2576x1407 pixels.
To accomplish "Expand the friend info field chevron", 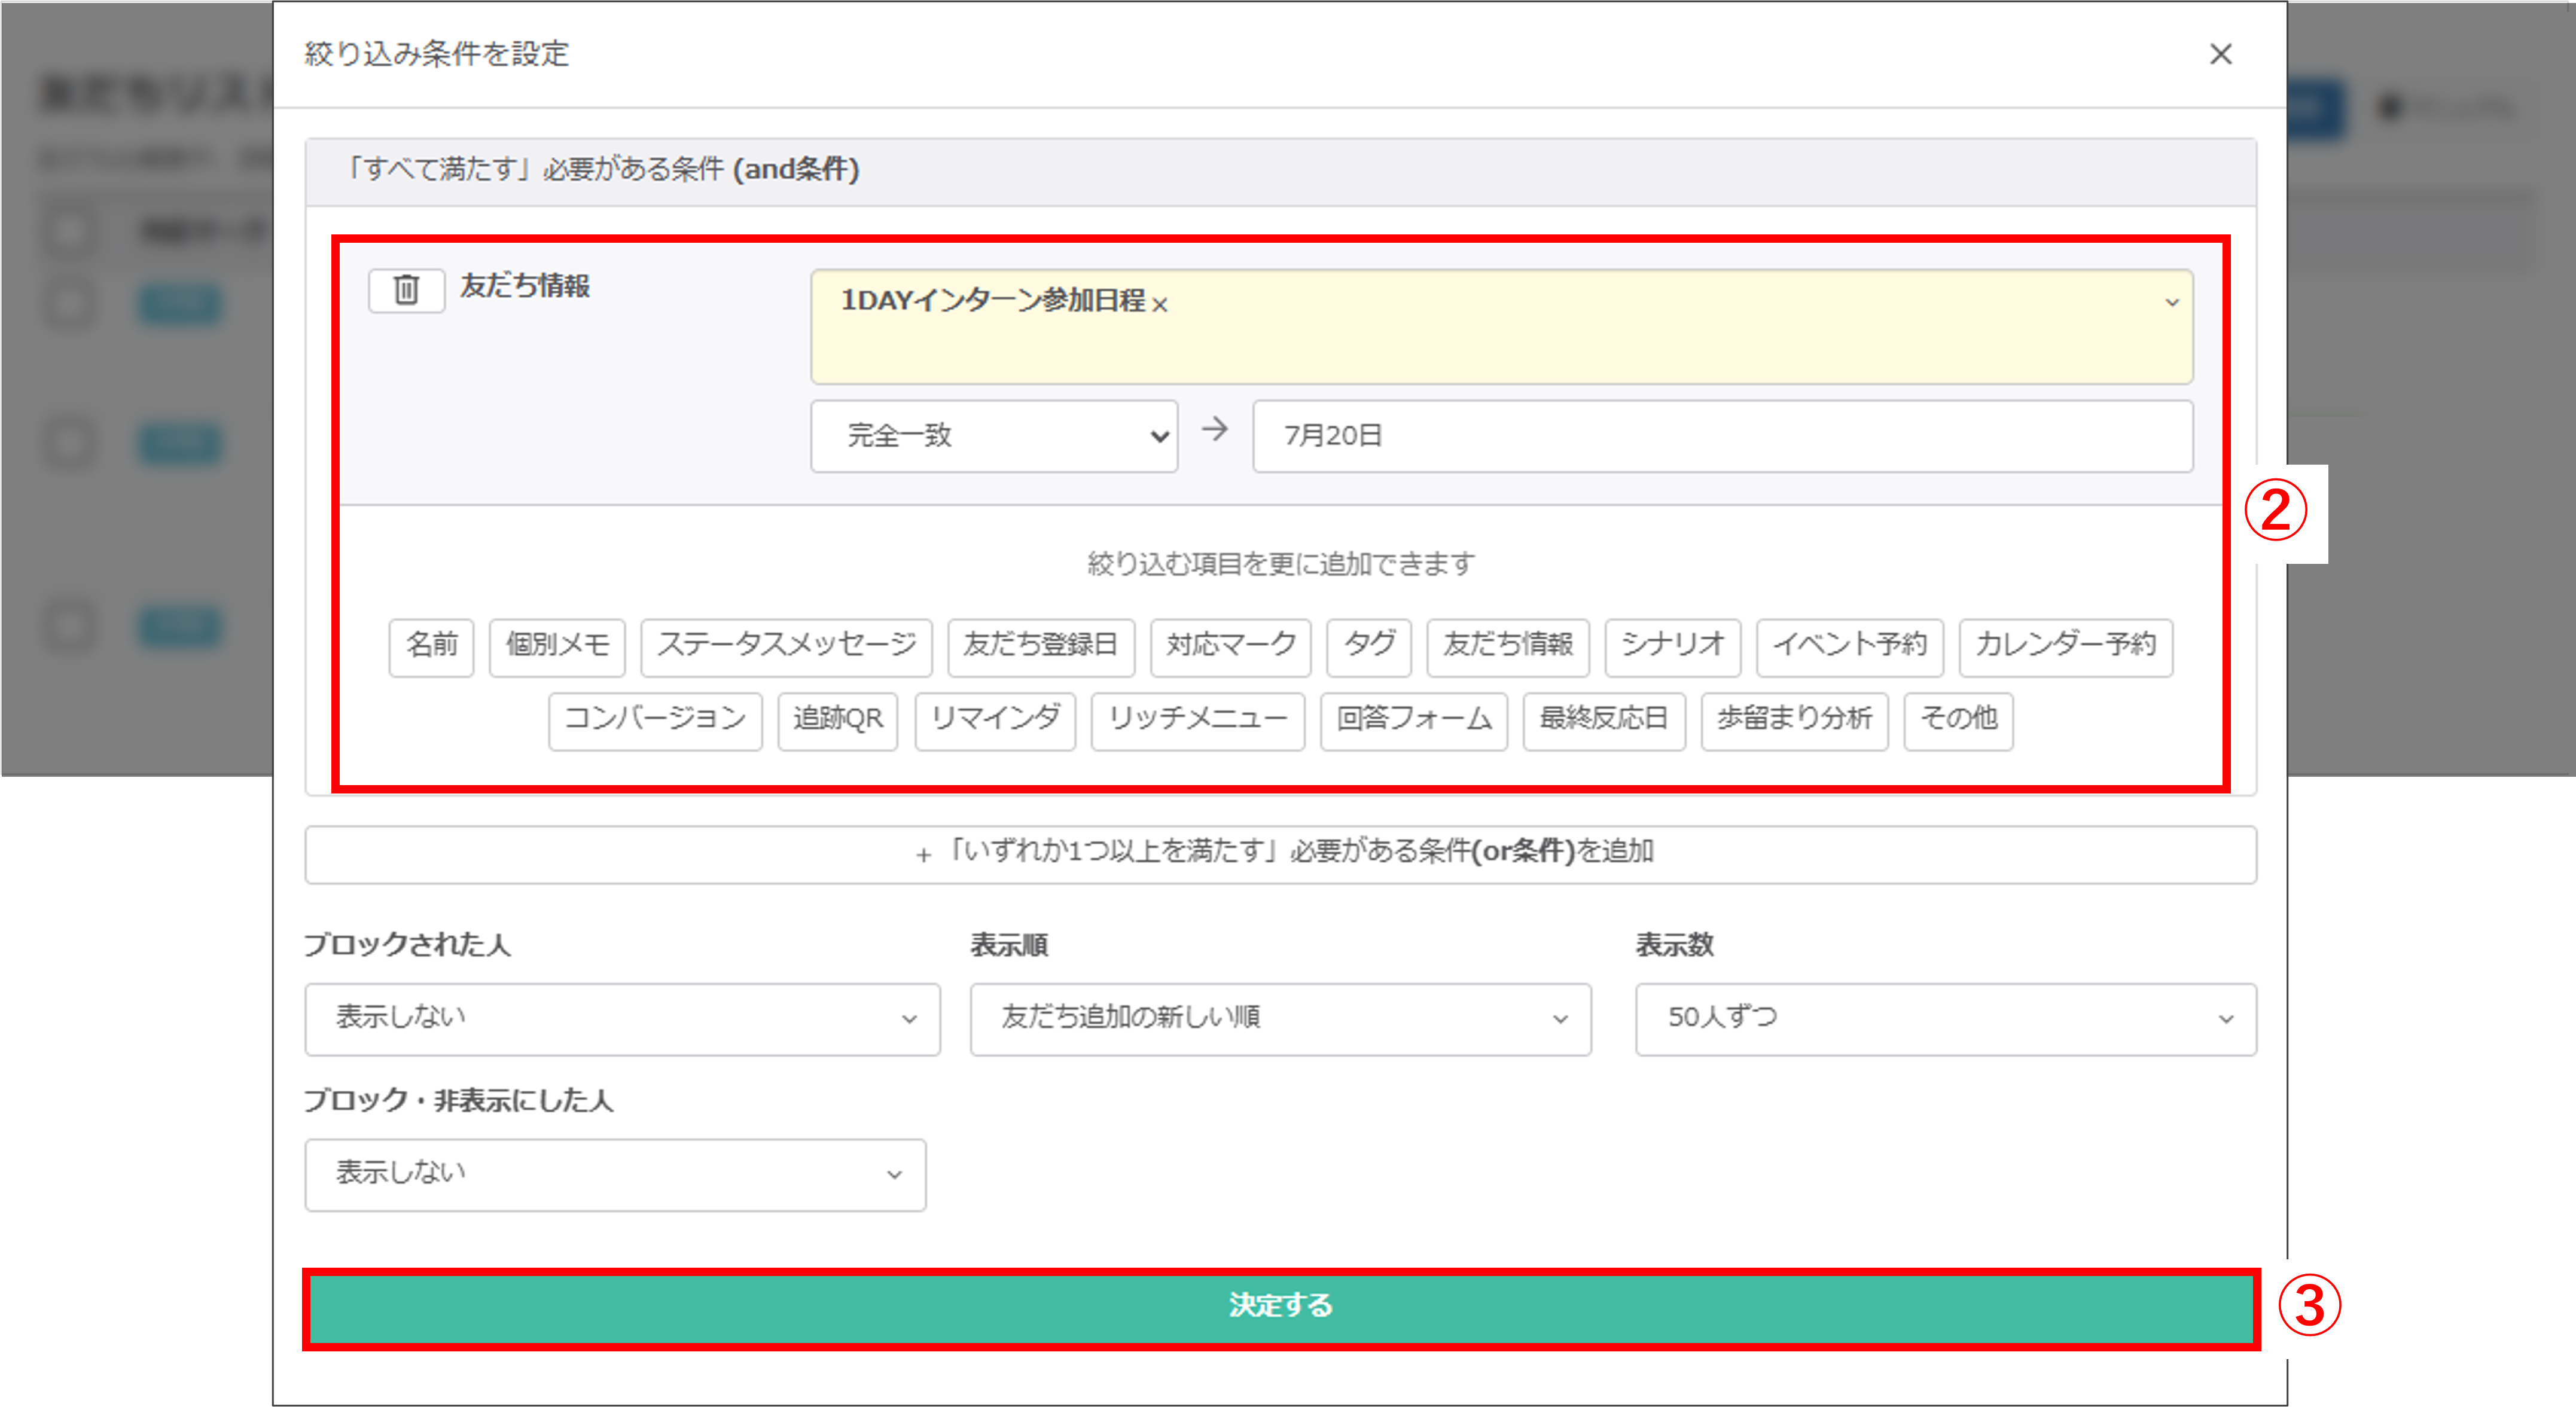I will 2171,302.
